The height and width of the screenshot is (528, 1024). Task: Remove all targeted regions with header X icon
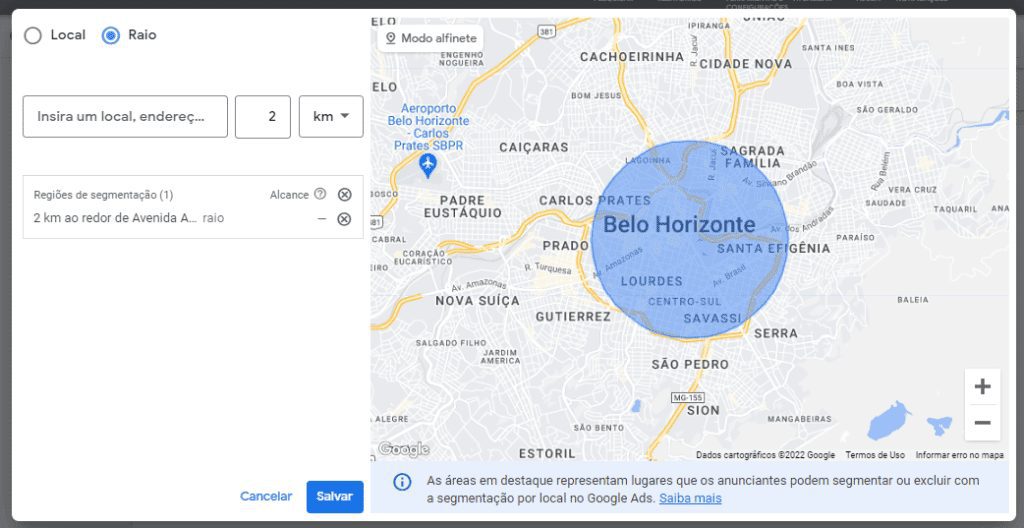[344, 194]
